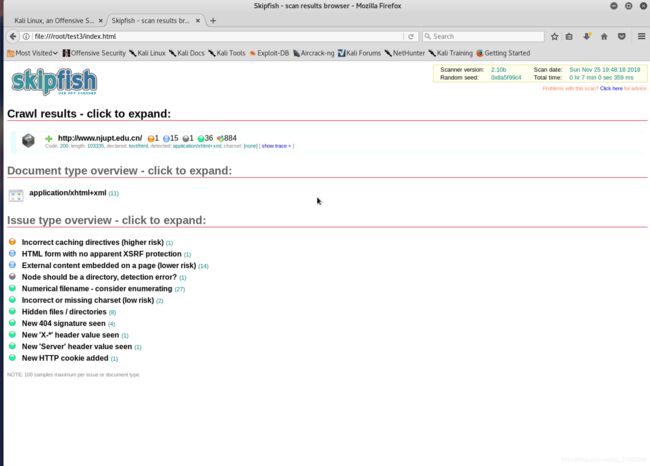Expand Node should be a directory issue
Image resolution: width=650 pixels, height=466 pixels.
coord(99,277)
